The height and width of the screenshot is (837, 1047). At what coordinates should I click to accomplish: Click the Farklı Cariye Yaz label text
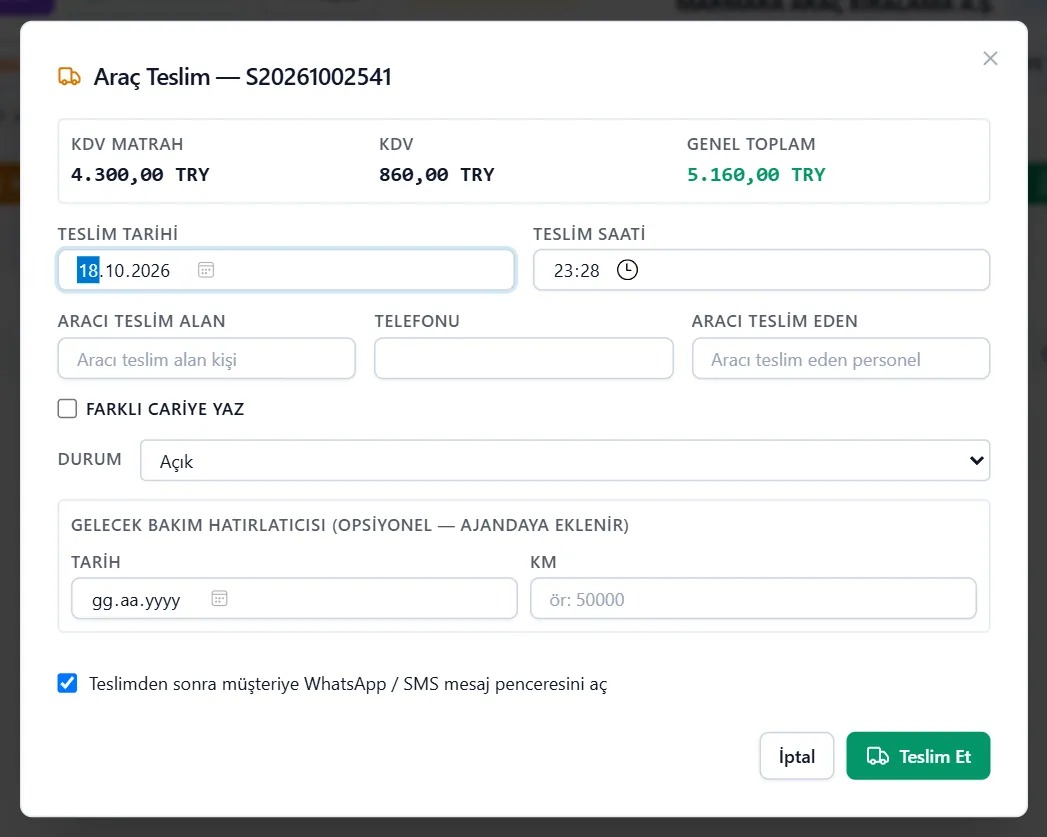(165, 408)
